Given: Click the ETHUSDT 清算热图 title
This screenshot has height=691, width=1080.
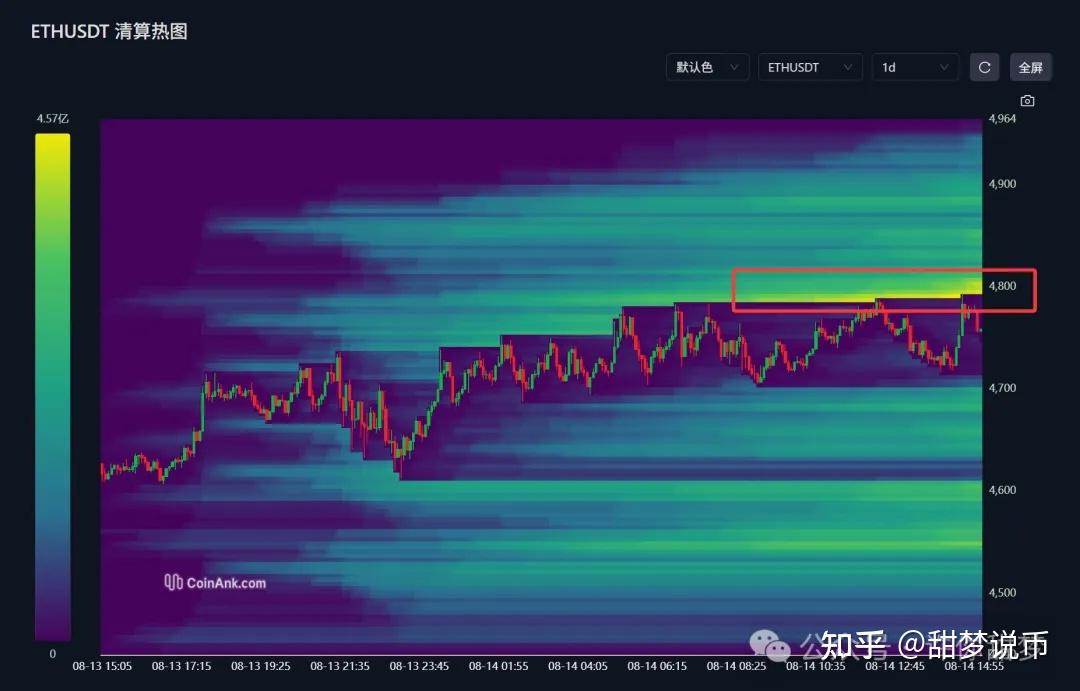Looking at the screenshot, I should pyautogui.click(x=109, y=31).
